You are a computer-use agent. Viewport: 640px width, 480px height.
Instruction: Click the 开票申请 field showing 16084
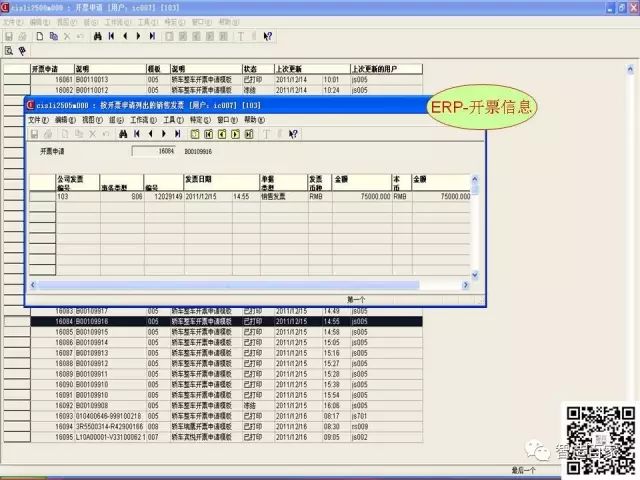[x=153, y=151]
